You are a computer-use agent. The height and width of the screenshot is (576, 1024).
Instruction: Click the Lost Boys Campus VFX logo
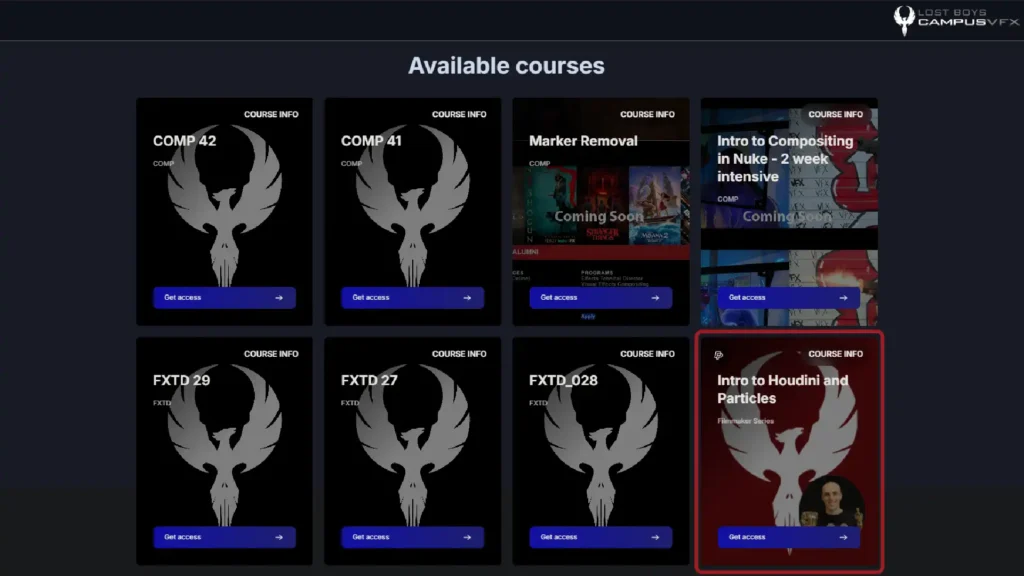(955, 20)
